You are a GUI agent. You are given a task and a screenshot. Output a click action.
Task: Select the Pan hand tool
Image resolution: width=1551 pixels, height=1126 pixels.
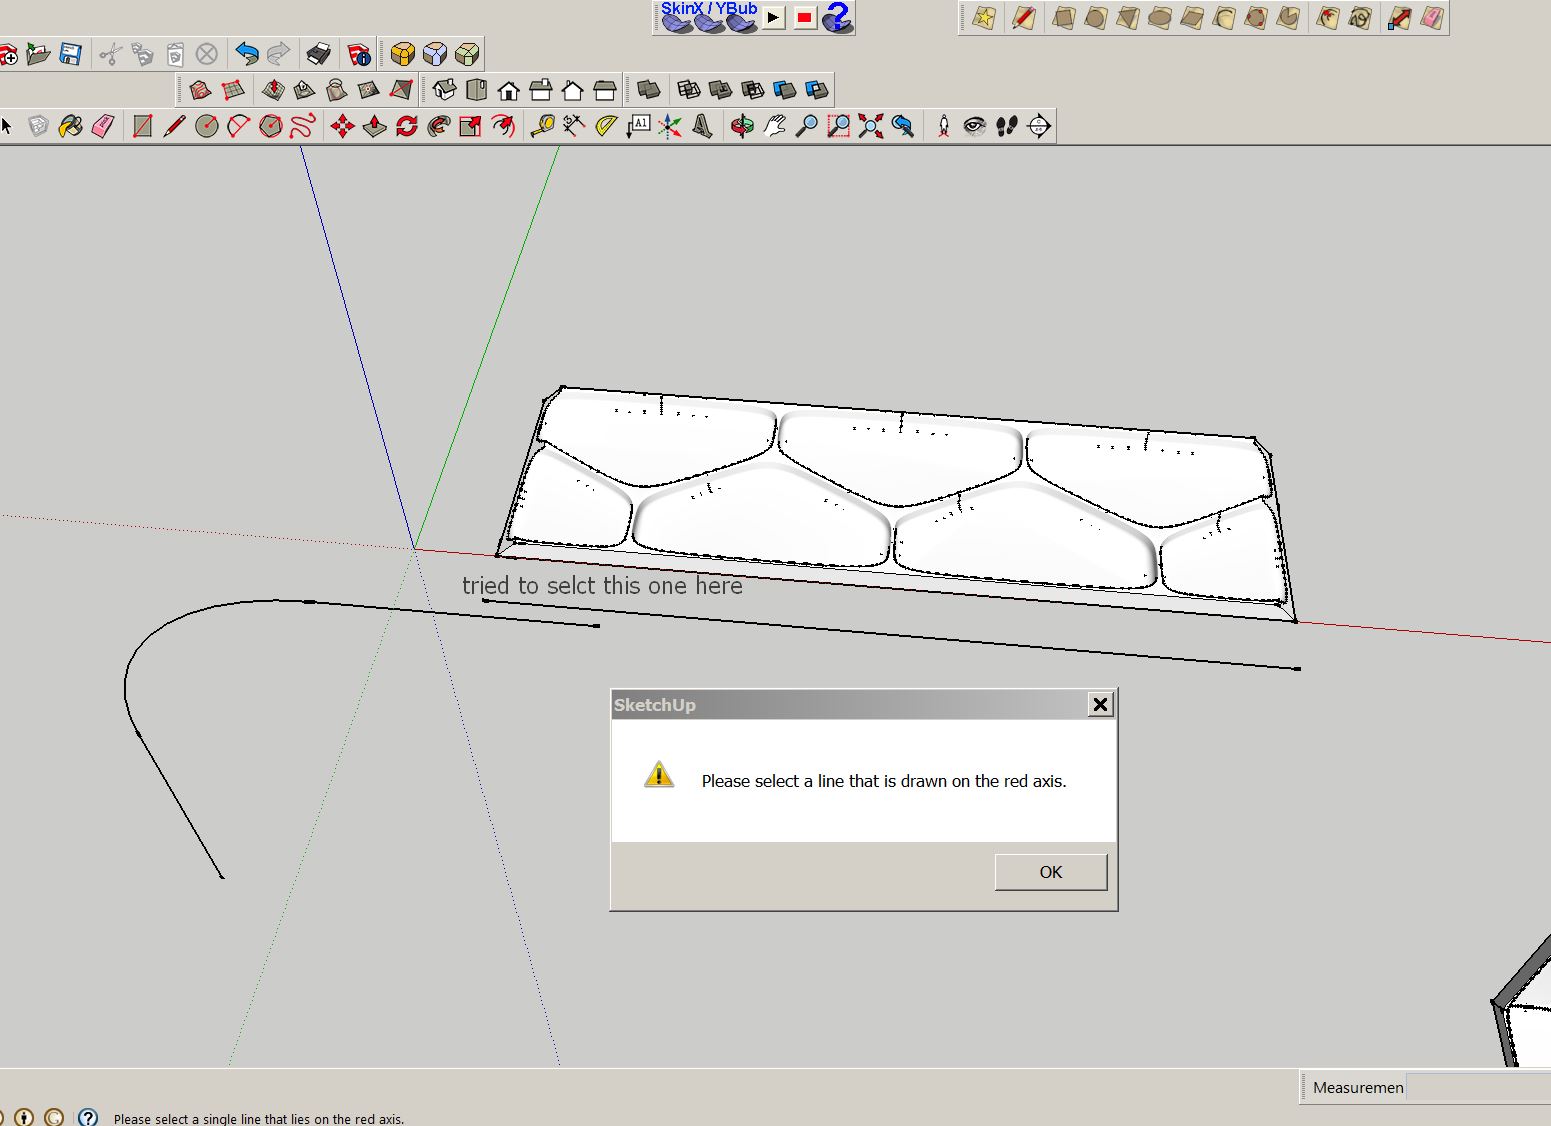774,126
